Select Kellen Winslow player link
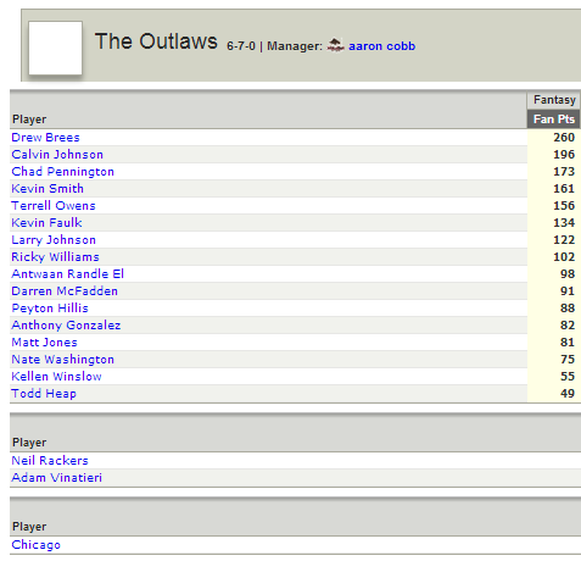This screenshot has height=561, width=581. (x=56, y=376)
